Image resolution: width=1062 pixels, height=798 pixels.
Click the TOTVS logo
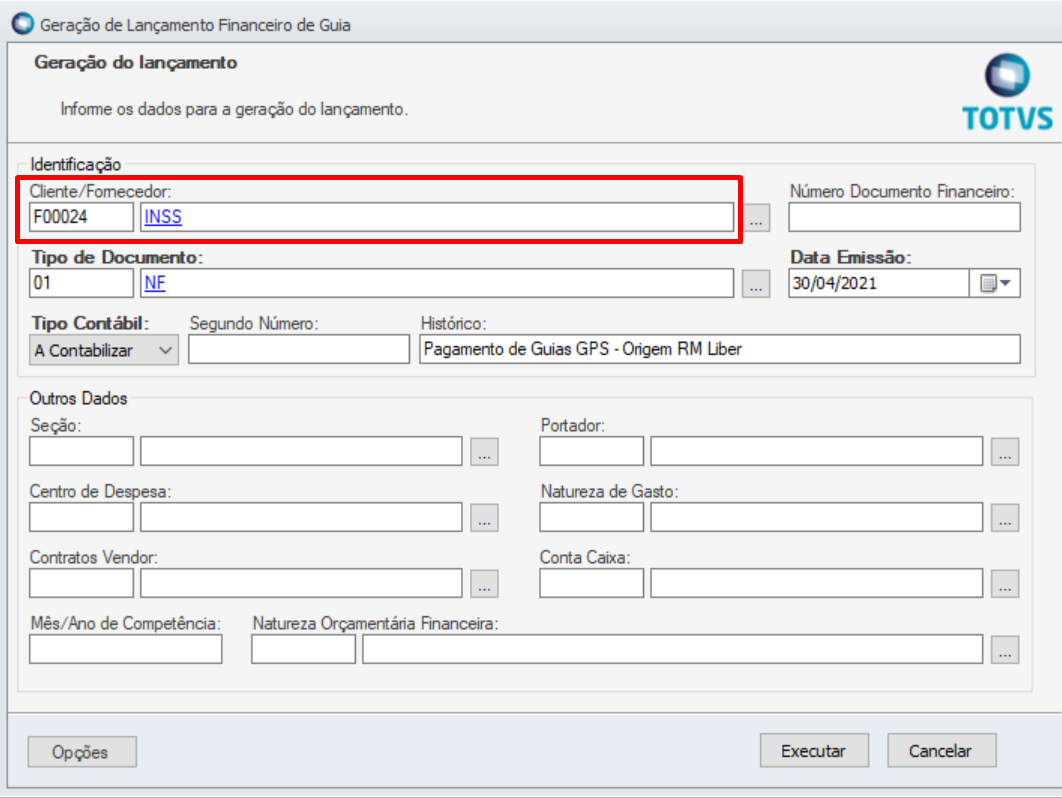pos(1008,92)
